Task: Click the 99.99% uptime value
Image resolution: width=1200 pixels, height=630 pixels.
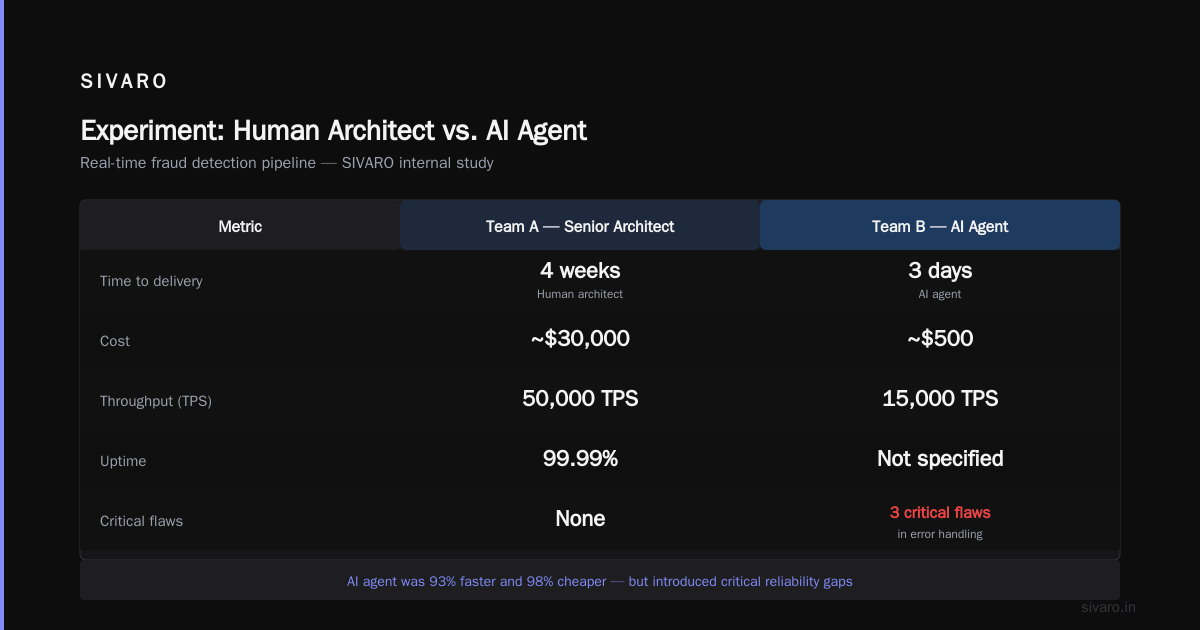Action: [x=580, y=459]
